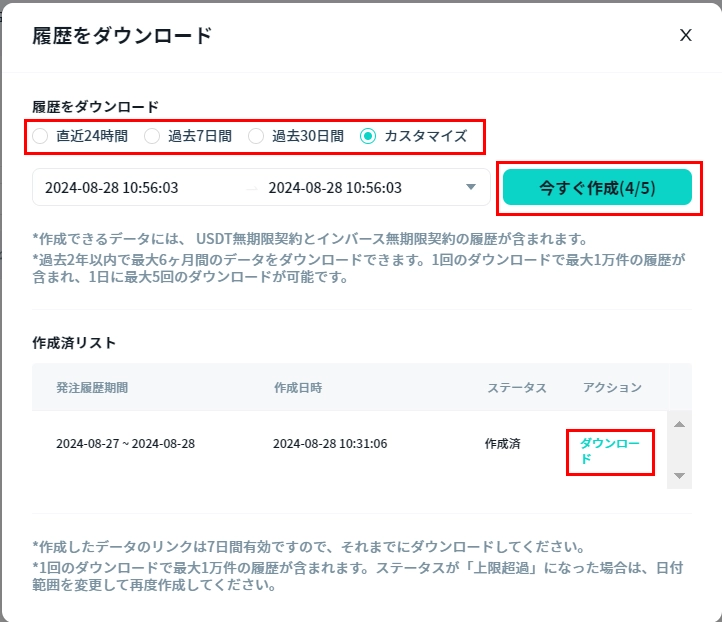Click the end date field after the arrow
This screenshot has height=622, width=722.
[x=335, y=188]
